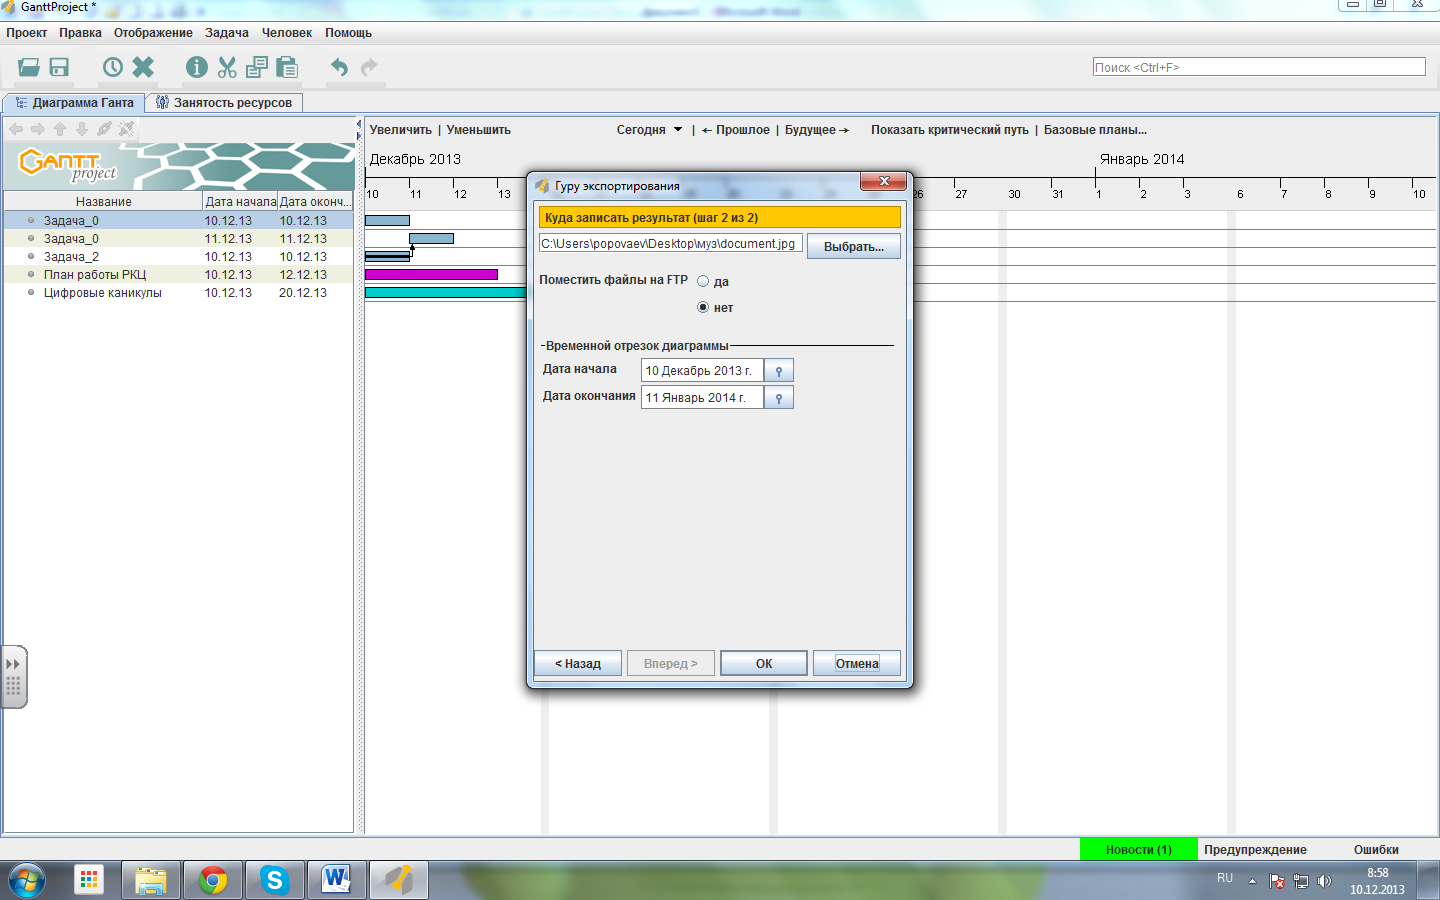
Task: Click Показать критический путь
Action: point(950,130)
